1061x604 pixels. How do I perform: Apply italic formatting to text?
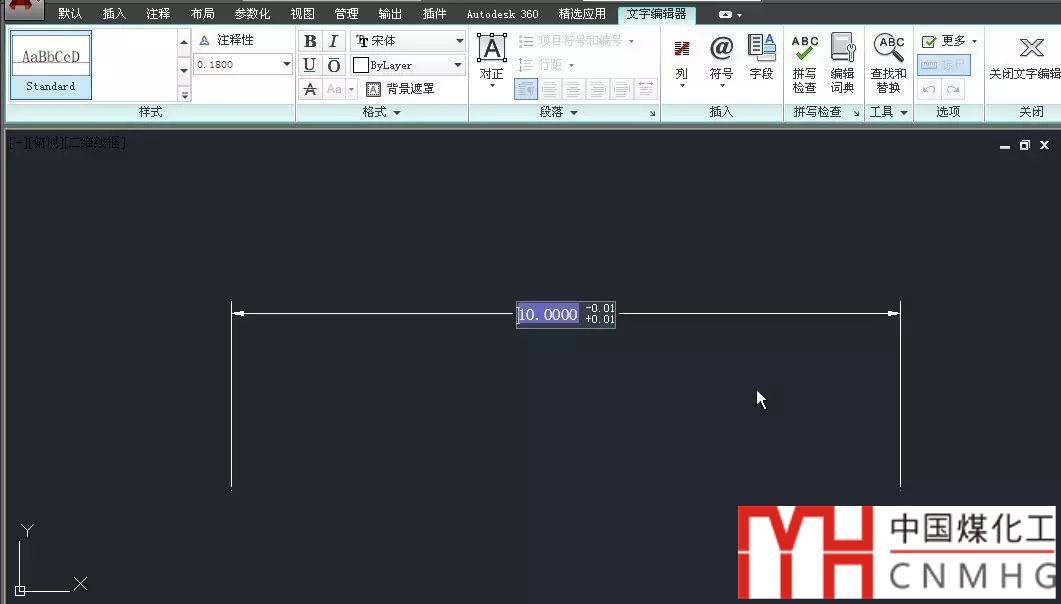pyautogui.click(x=334, y=41)
